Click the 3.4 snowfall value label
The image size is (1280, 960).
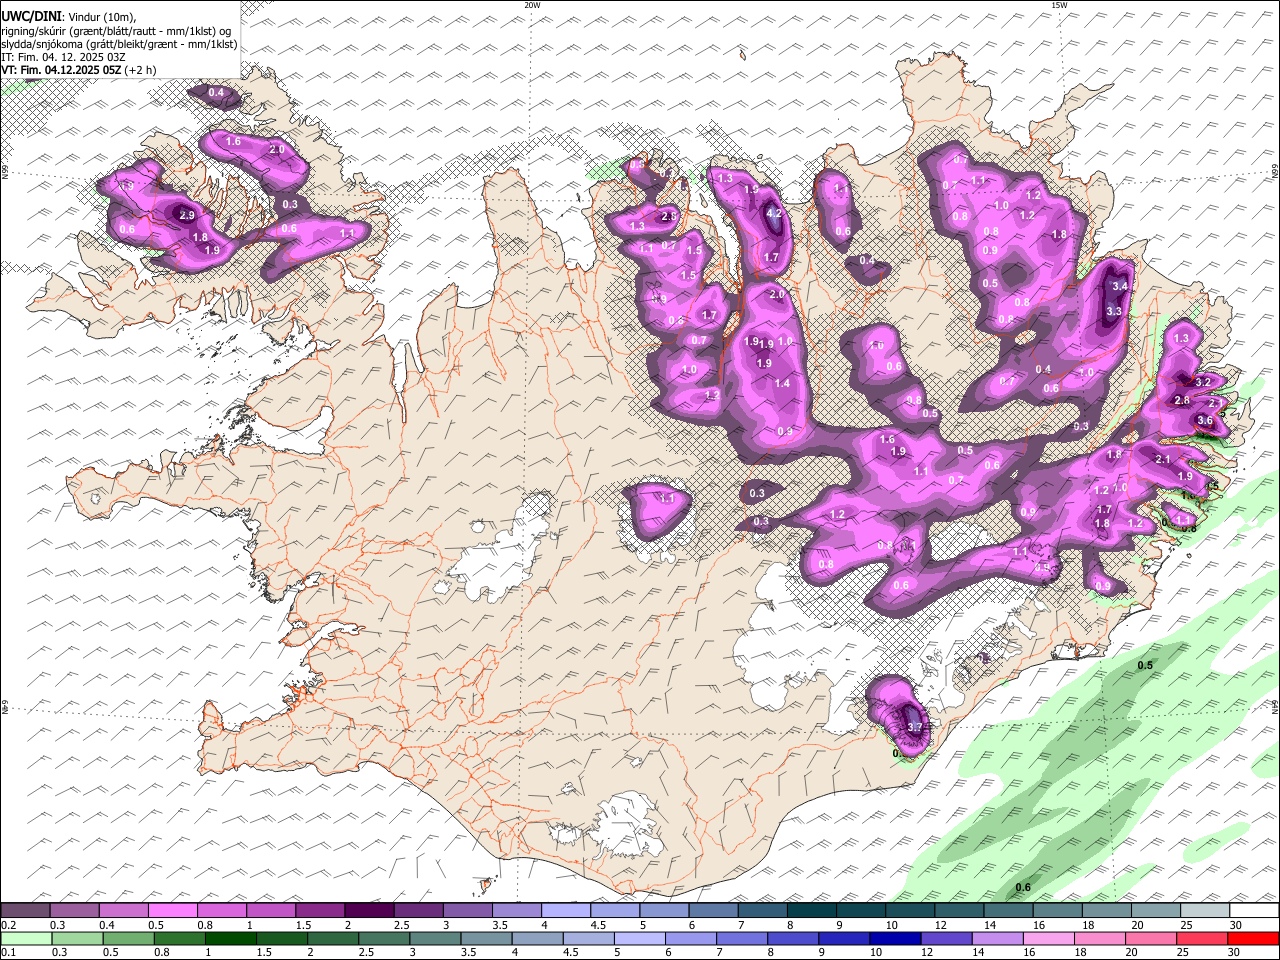[1120, 287]
